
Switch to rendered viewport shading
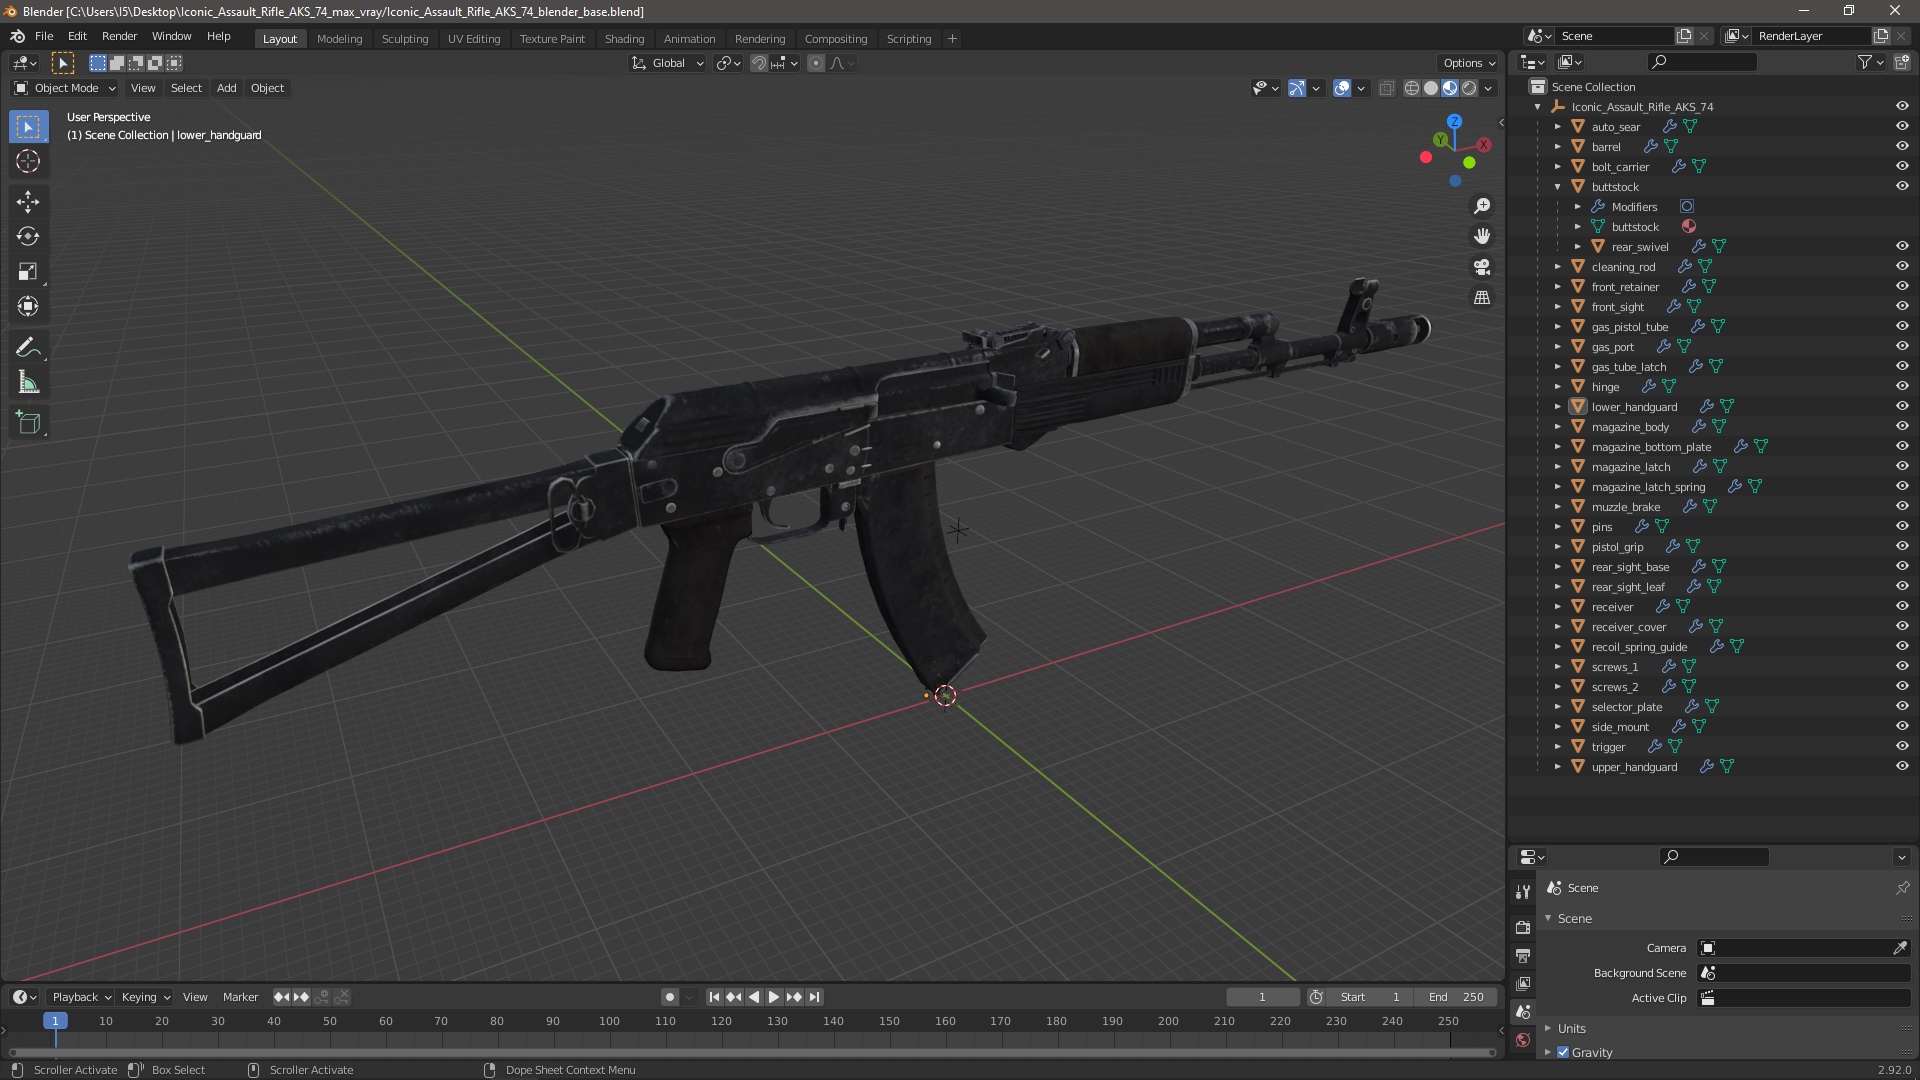[x=1469, y=88]
